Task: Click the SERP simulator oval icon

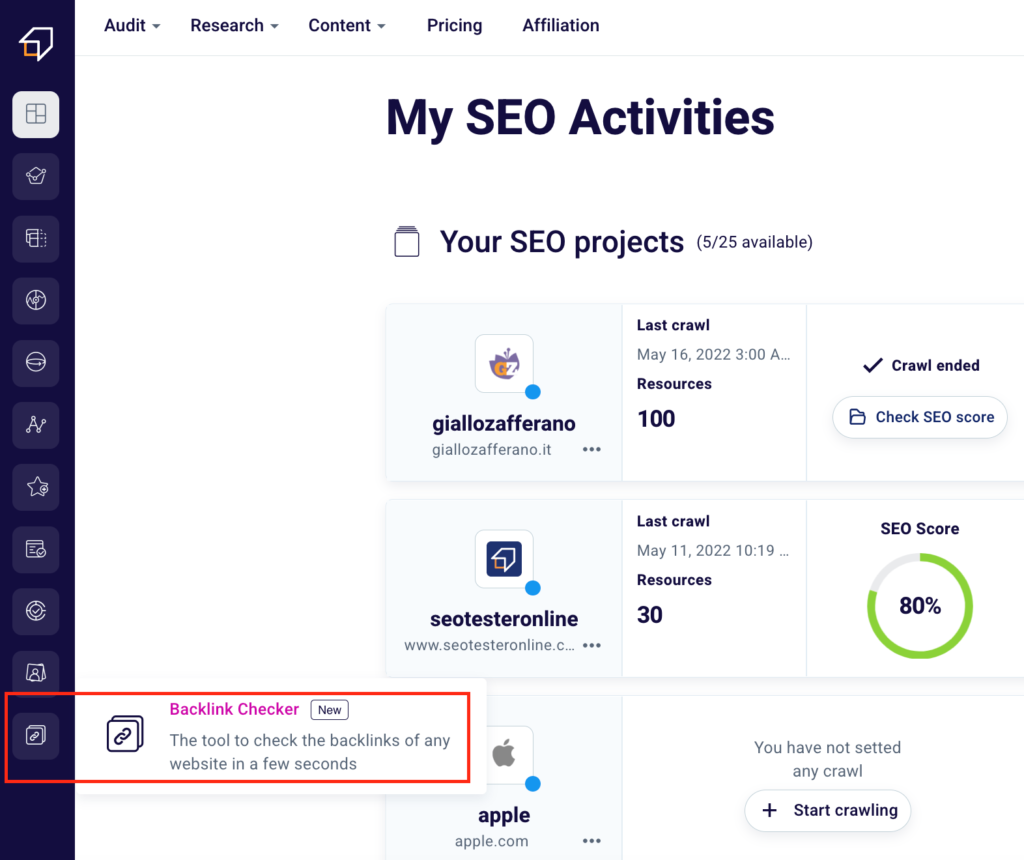Action: pyautogui.click(x=36, y=362)
